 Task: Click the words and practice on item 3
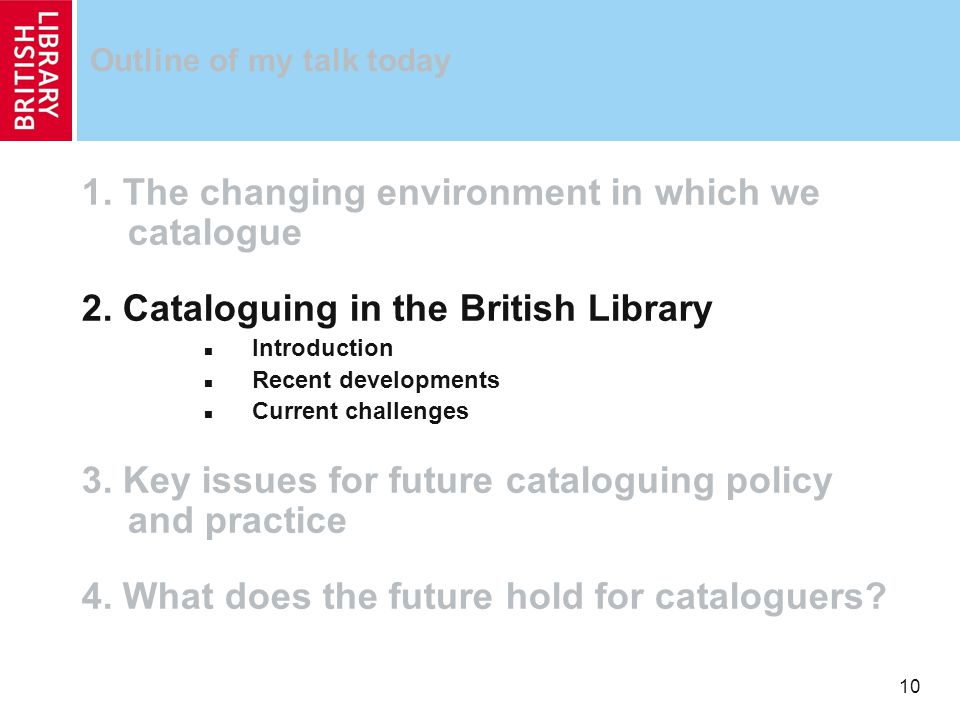tap(237, 522)
